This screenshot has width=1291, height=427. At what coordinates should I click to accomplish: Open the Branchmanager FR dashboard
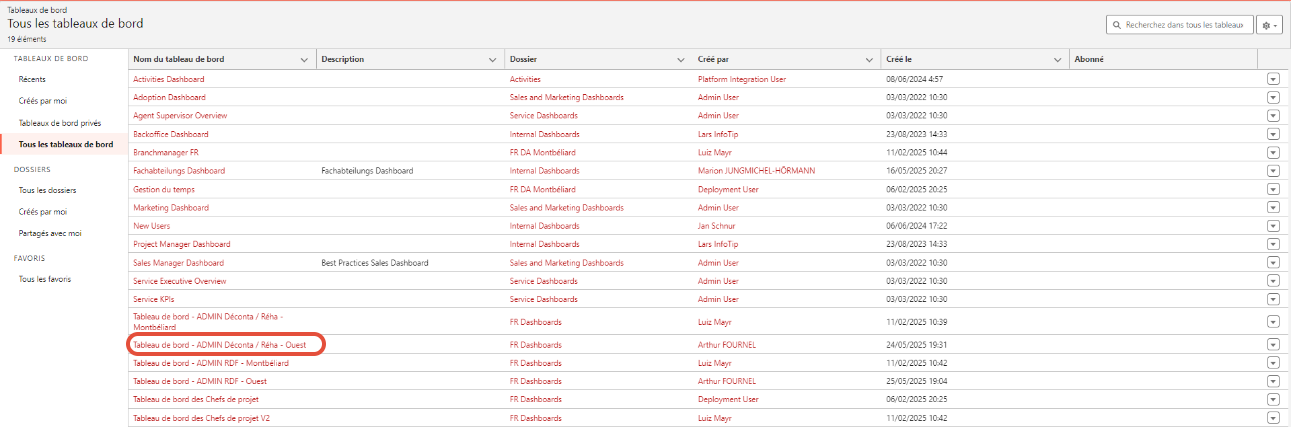[x=166, y=152]
